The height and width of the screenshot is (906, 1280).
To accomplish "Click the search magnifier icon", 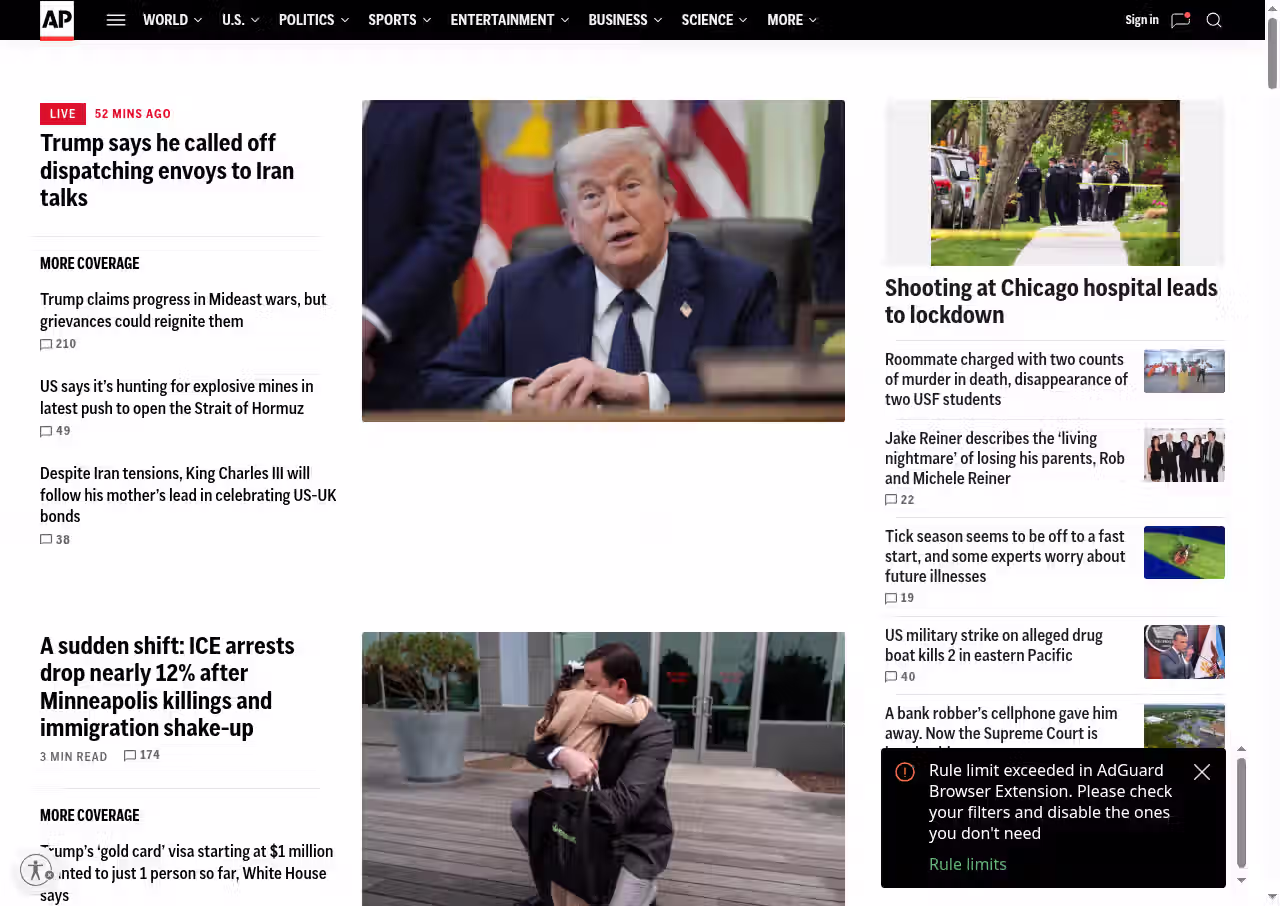I will pyautogui.click(x=1214, y=20).
